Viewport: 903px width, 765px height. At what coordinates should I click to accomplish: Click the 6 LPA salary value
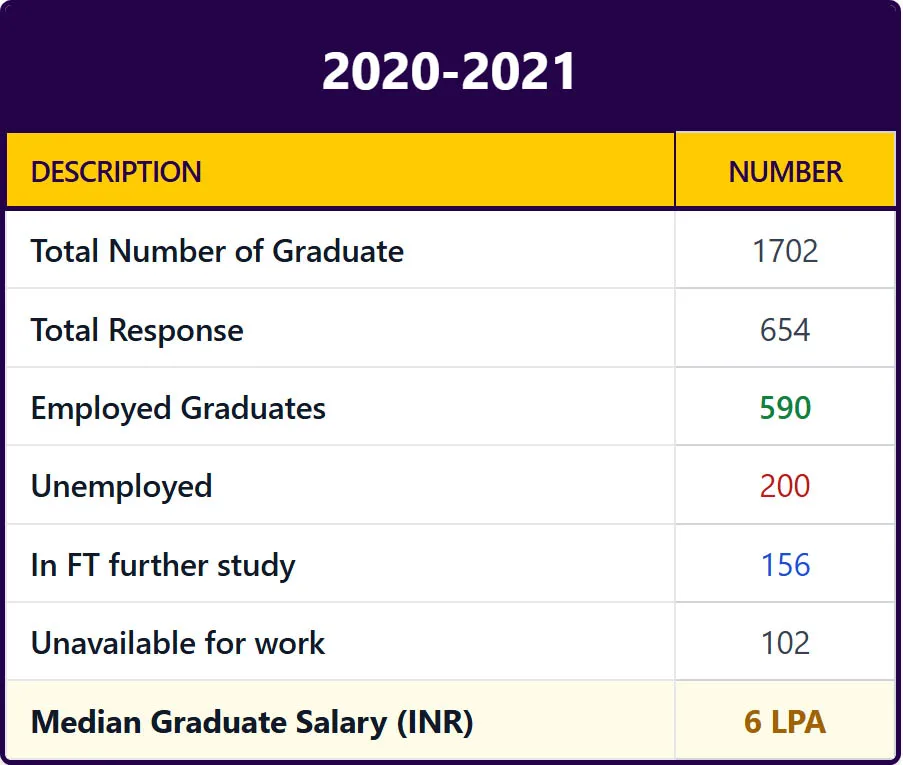(x=785, y=722)
